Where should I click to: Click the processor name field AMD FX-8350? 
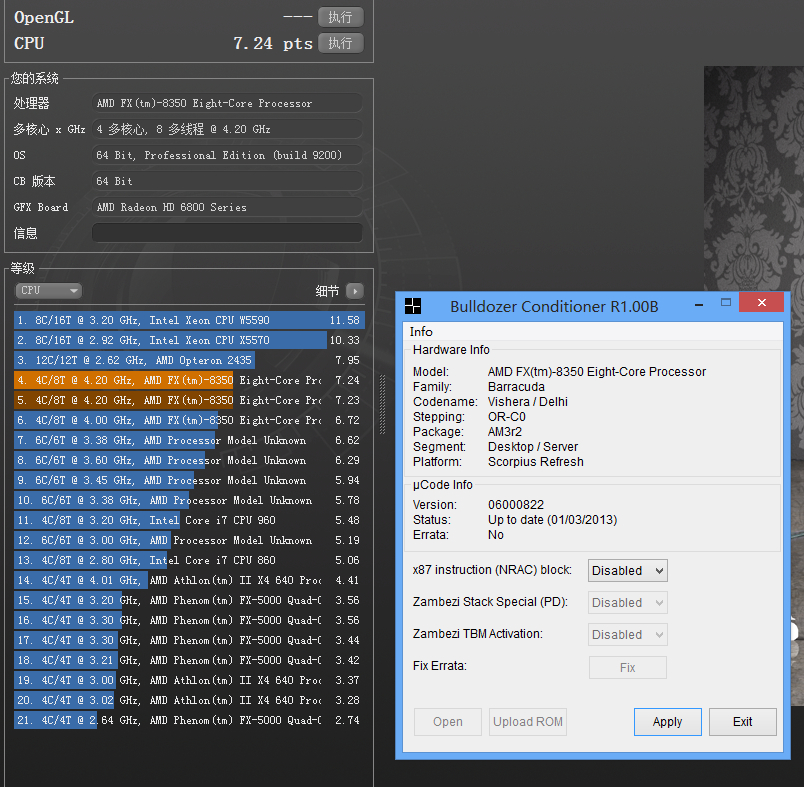[227, 103]
